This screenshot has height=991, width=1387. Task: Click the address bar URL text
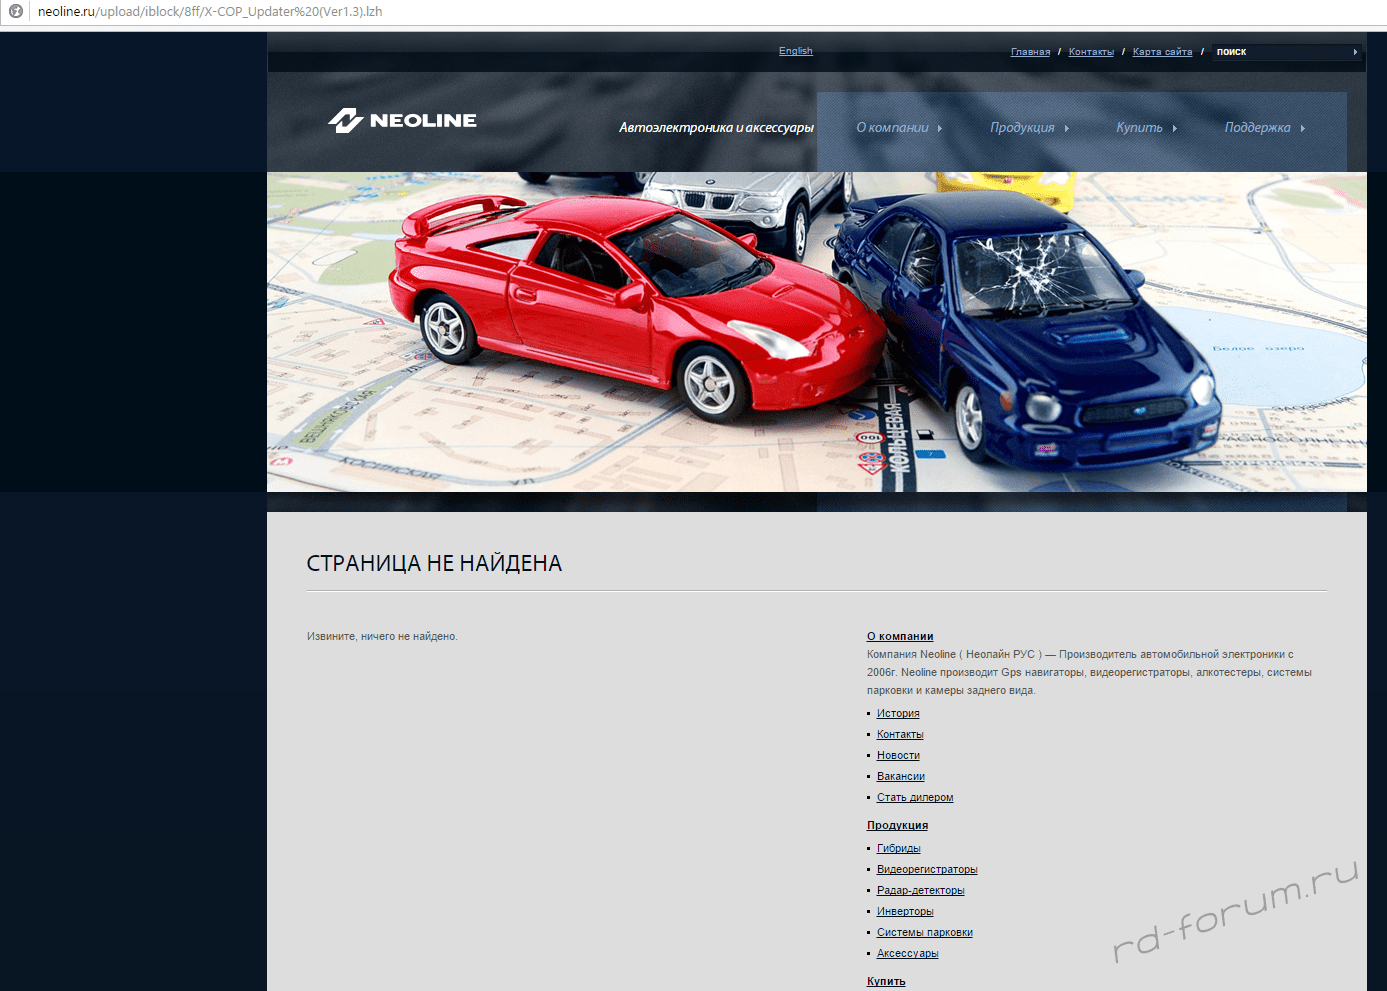tap(210, 12)
